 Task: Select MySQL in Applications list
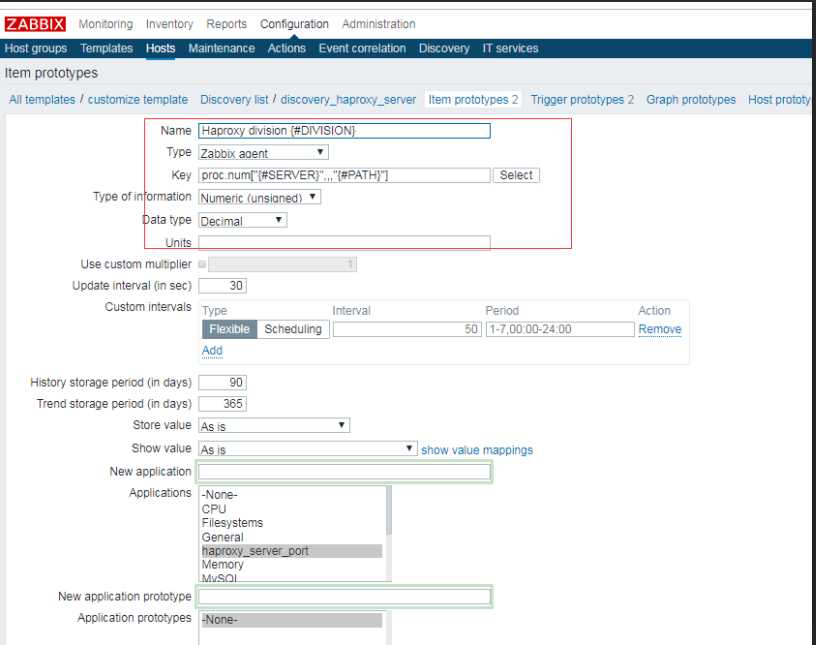click(x=292, y=577)
